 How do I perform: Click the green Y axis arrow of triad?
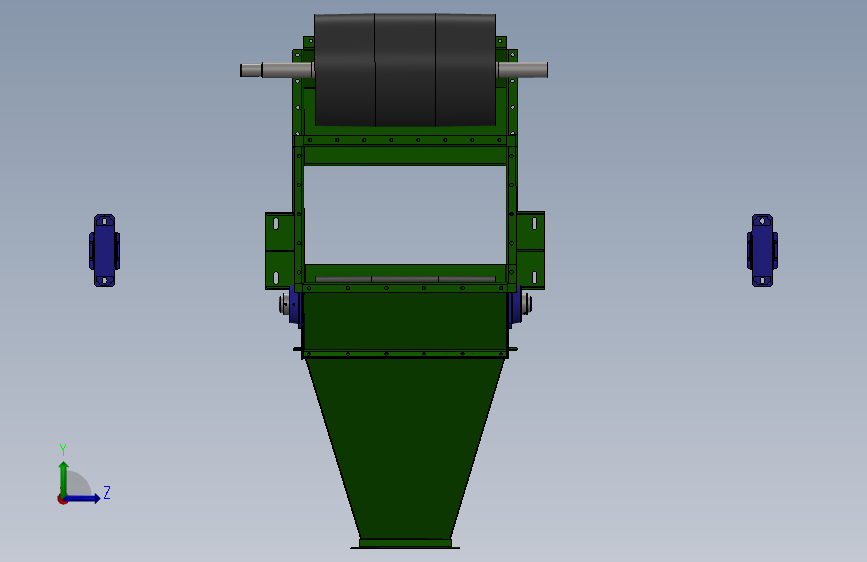tap(64, 478)
